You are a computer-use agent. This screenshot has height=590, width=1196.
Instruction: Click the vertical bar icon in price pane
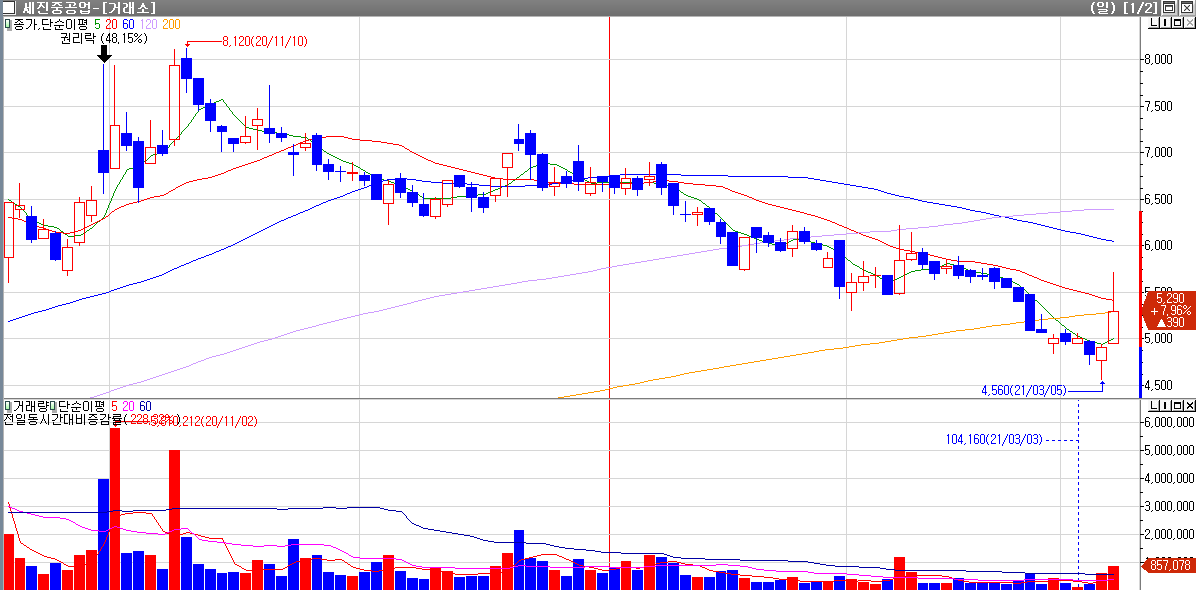click(x=1164, y=24)
